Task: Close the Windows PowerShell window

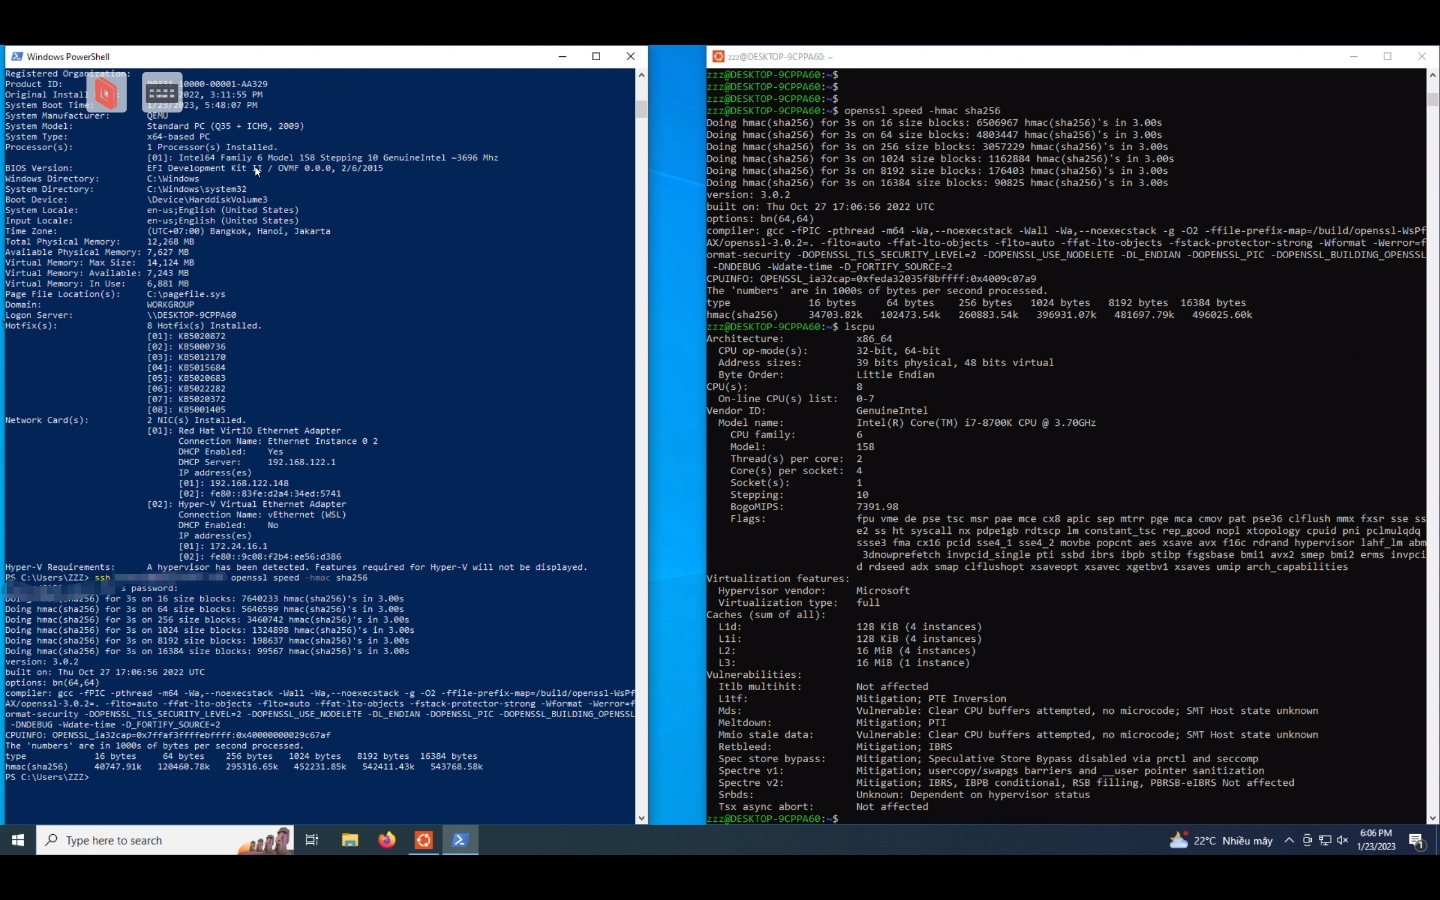Action: tap(630, 57)
